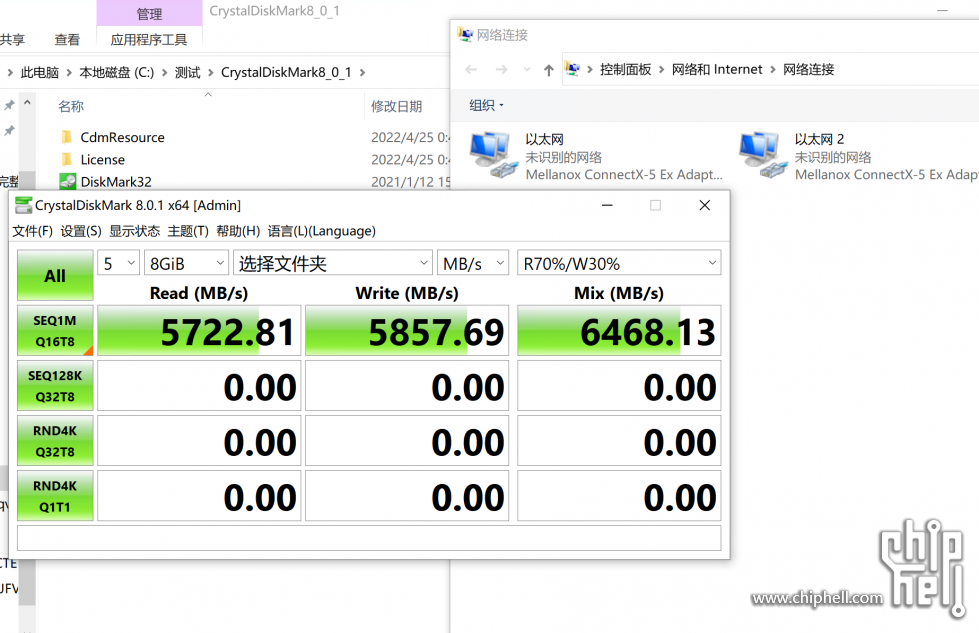Click the SEQ1M read result 5722.81
Viewport: 979px width, 633px height.
click(199, 331)
